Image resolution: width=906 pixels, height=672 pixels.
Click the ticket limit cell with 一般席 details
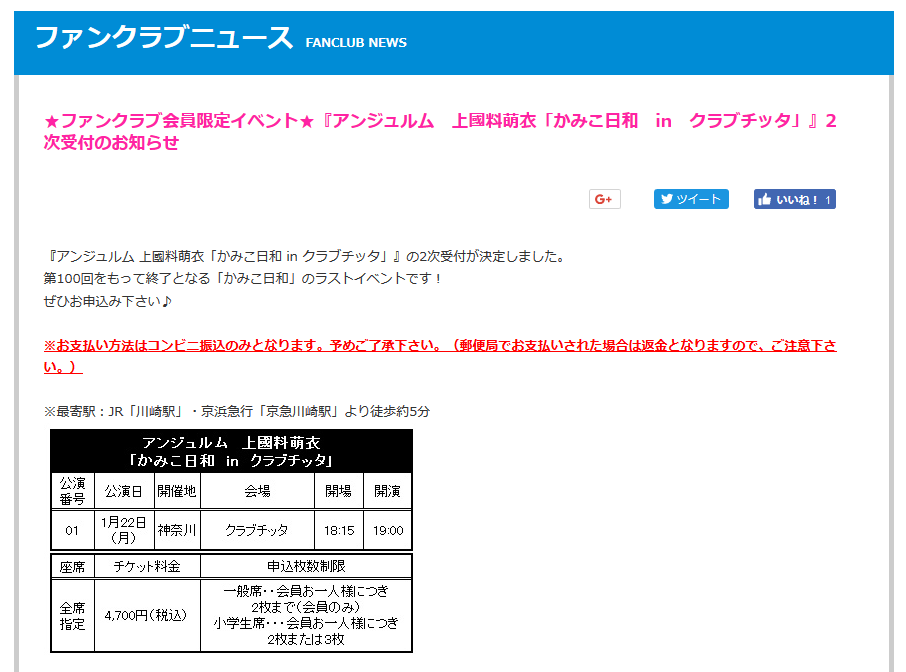pyautogui.click(x=306, y=616)
